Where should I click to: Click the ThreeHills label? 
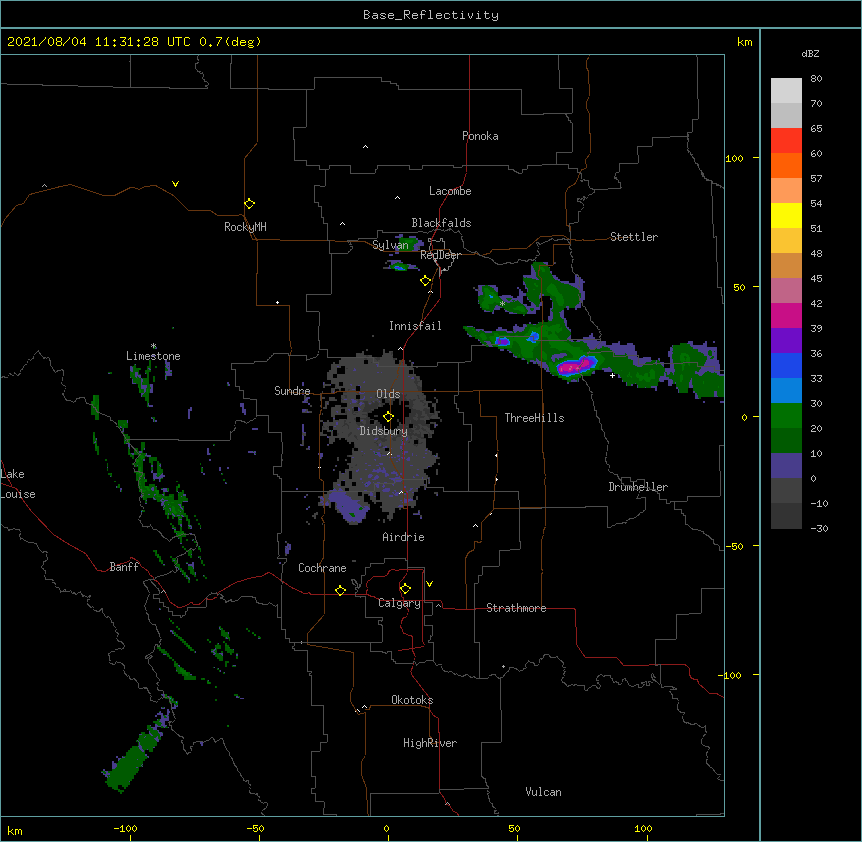tap(534, 418)
